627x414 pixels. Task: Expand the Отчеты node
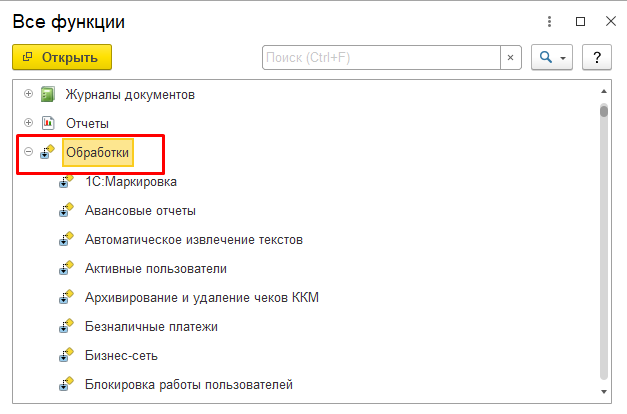28,122
